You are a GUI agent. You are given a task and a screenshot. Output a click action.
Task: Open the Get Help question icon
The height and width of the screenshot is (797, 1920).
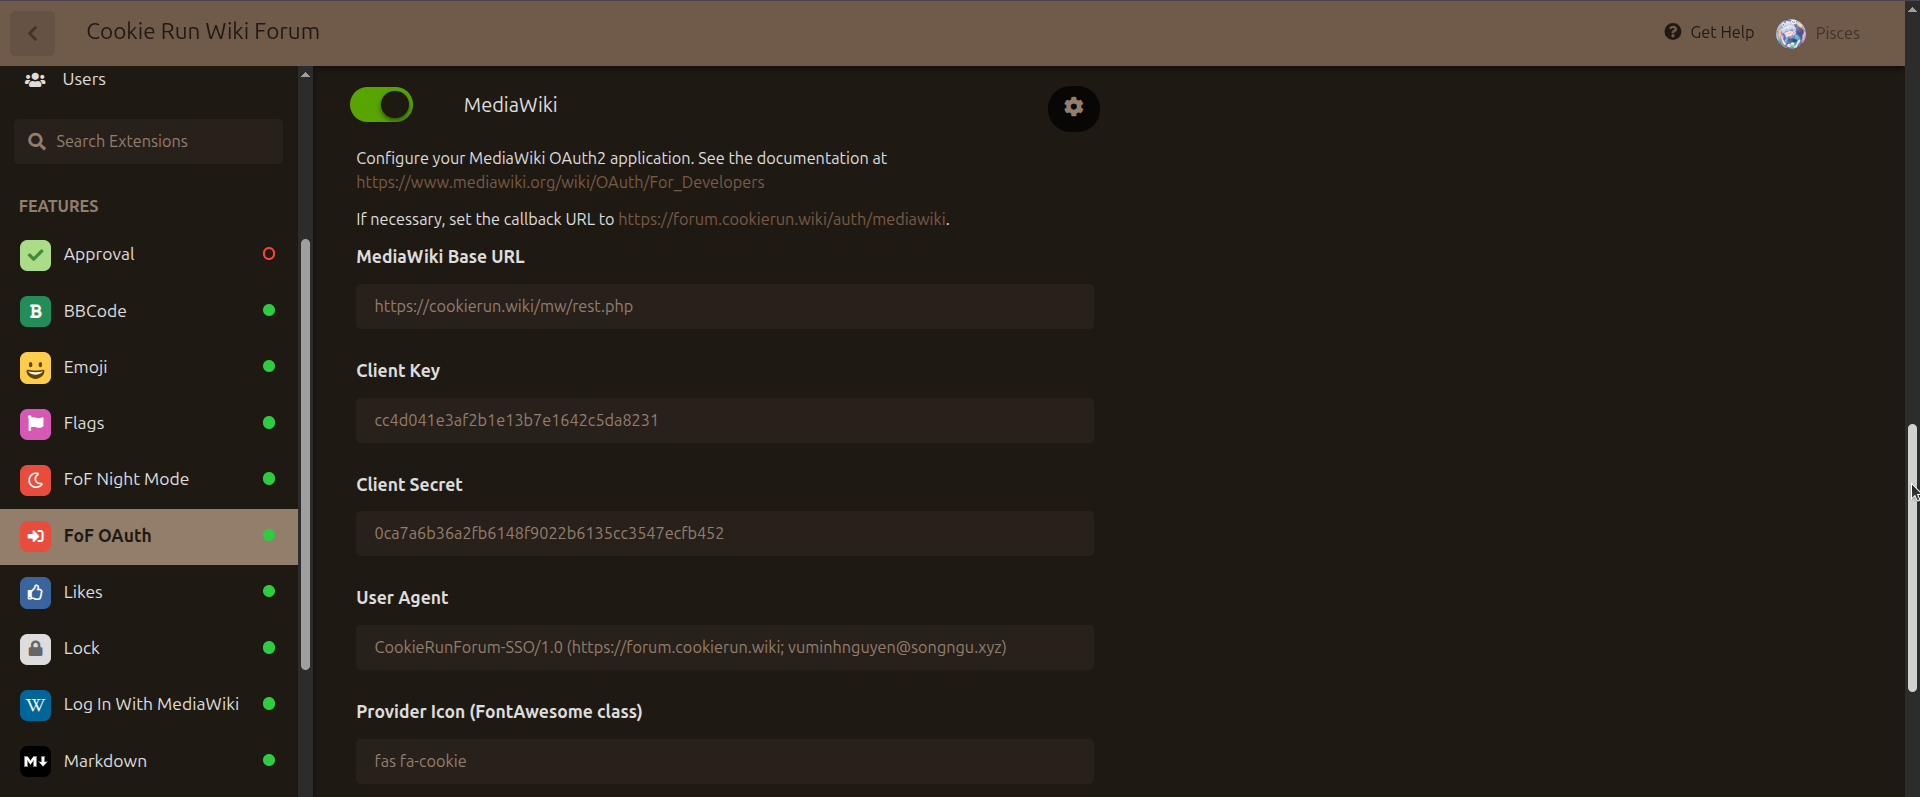pyautogui.click(x=1672, y=32)
